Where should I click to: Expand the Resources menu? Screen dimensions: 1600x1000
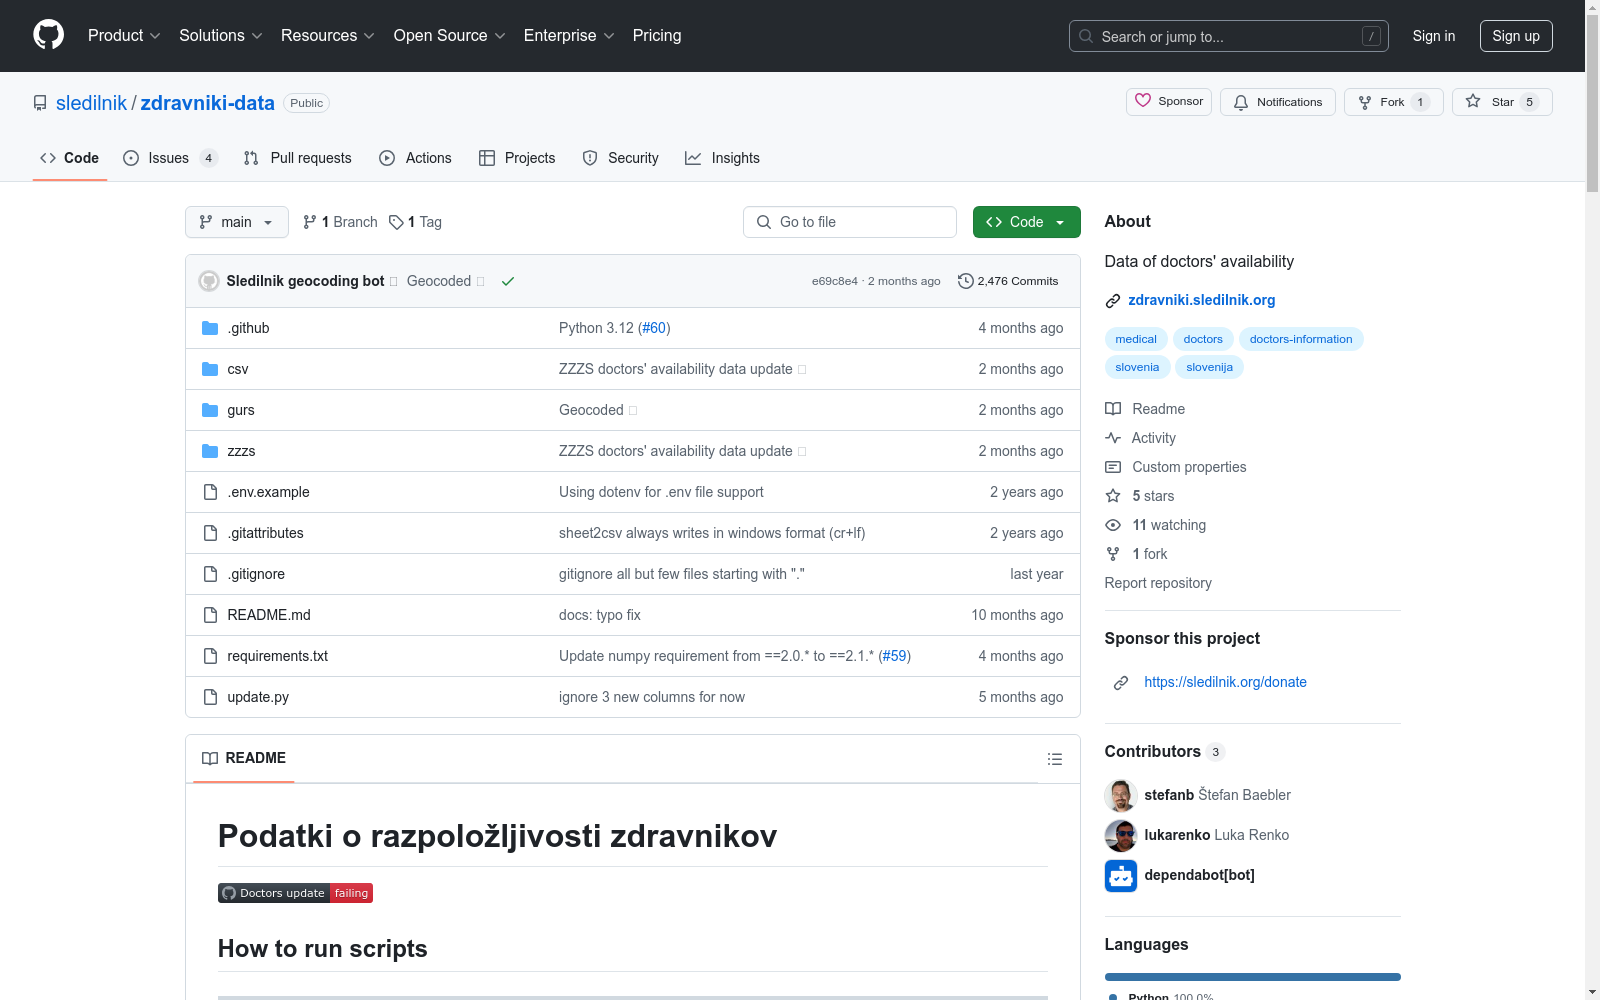328,36
